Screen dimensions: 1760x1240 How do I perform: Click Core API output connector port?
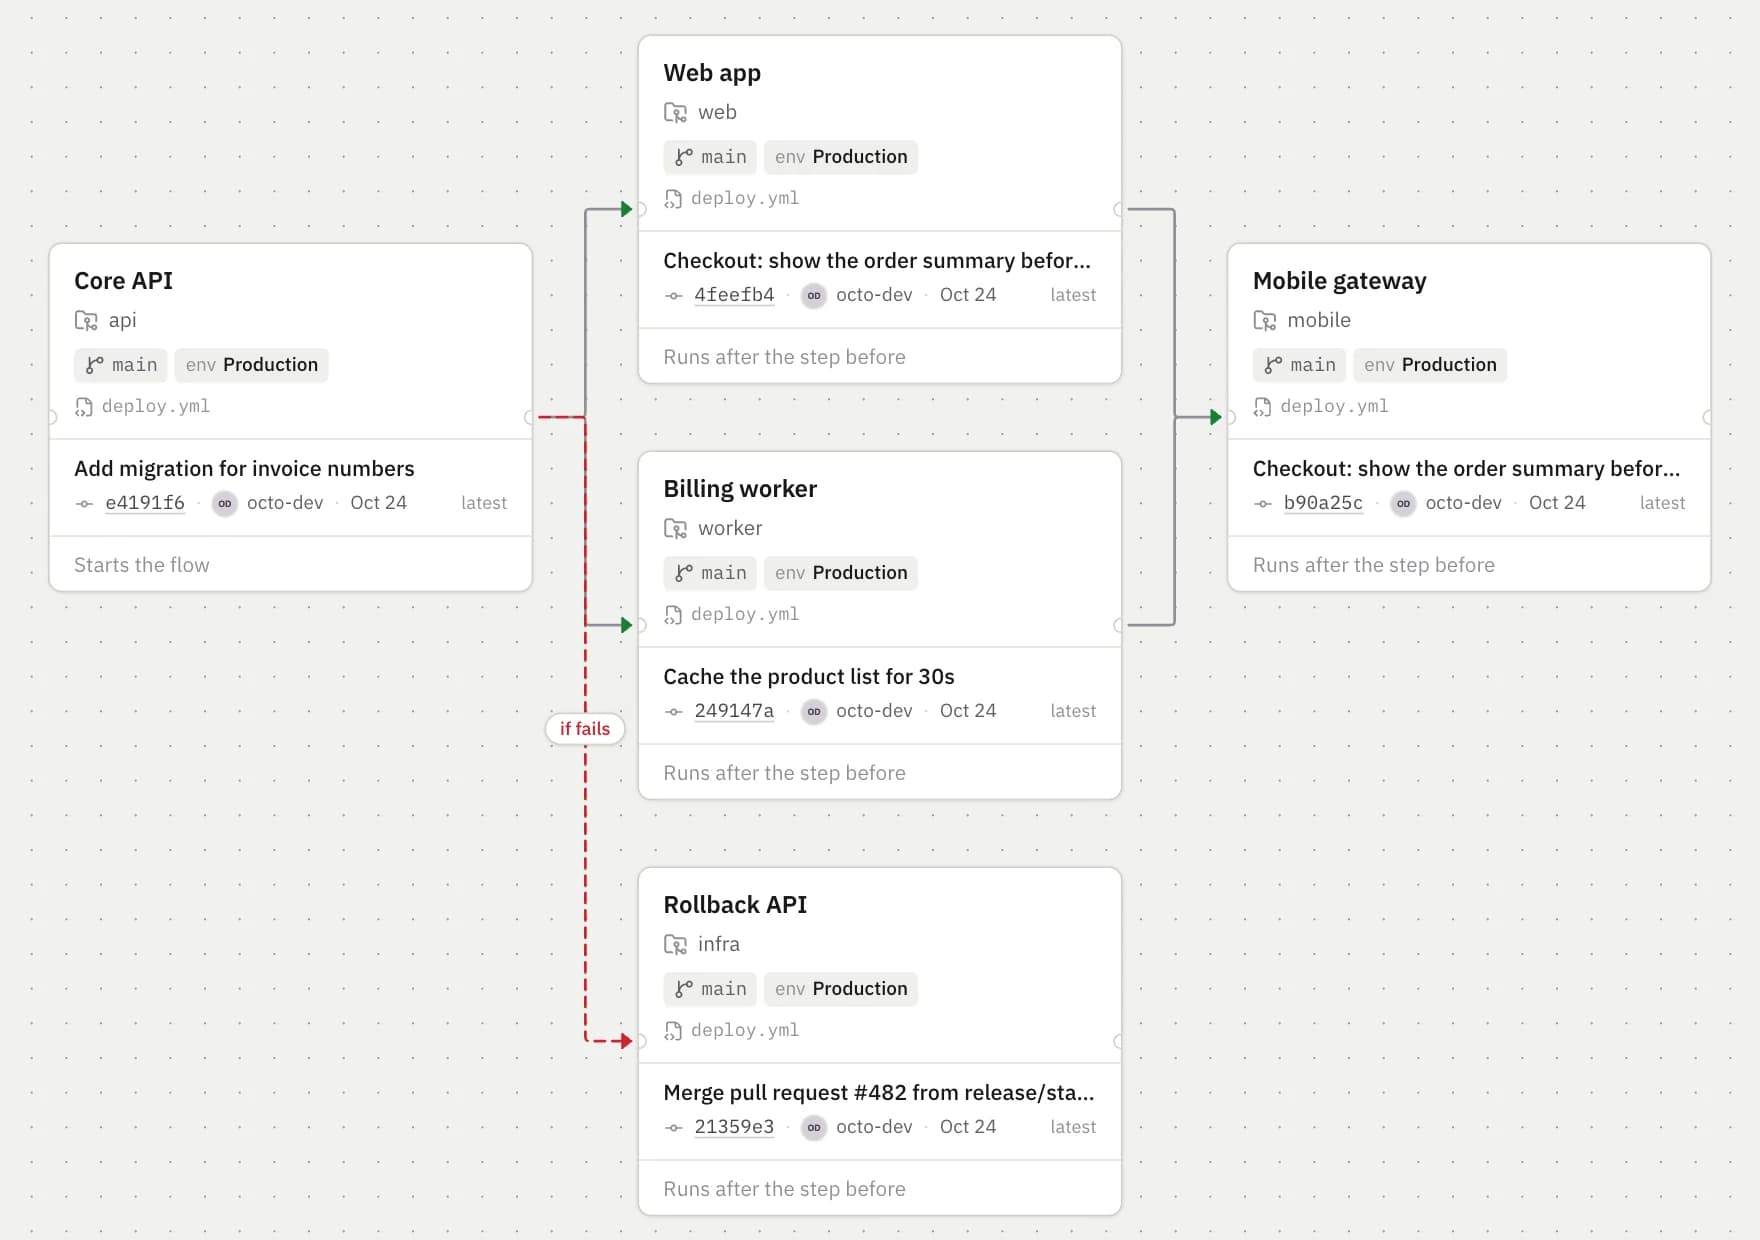coord(530,418)
